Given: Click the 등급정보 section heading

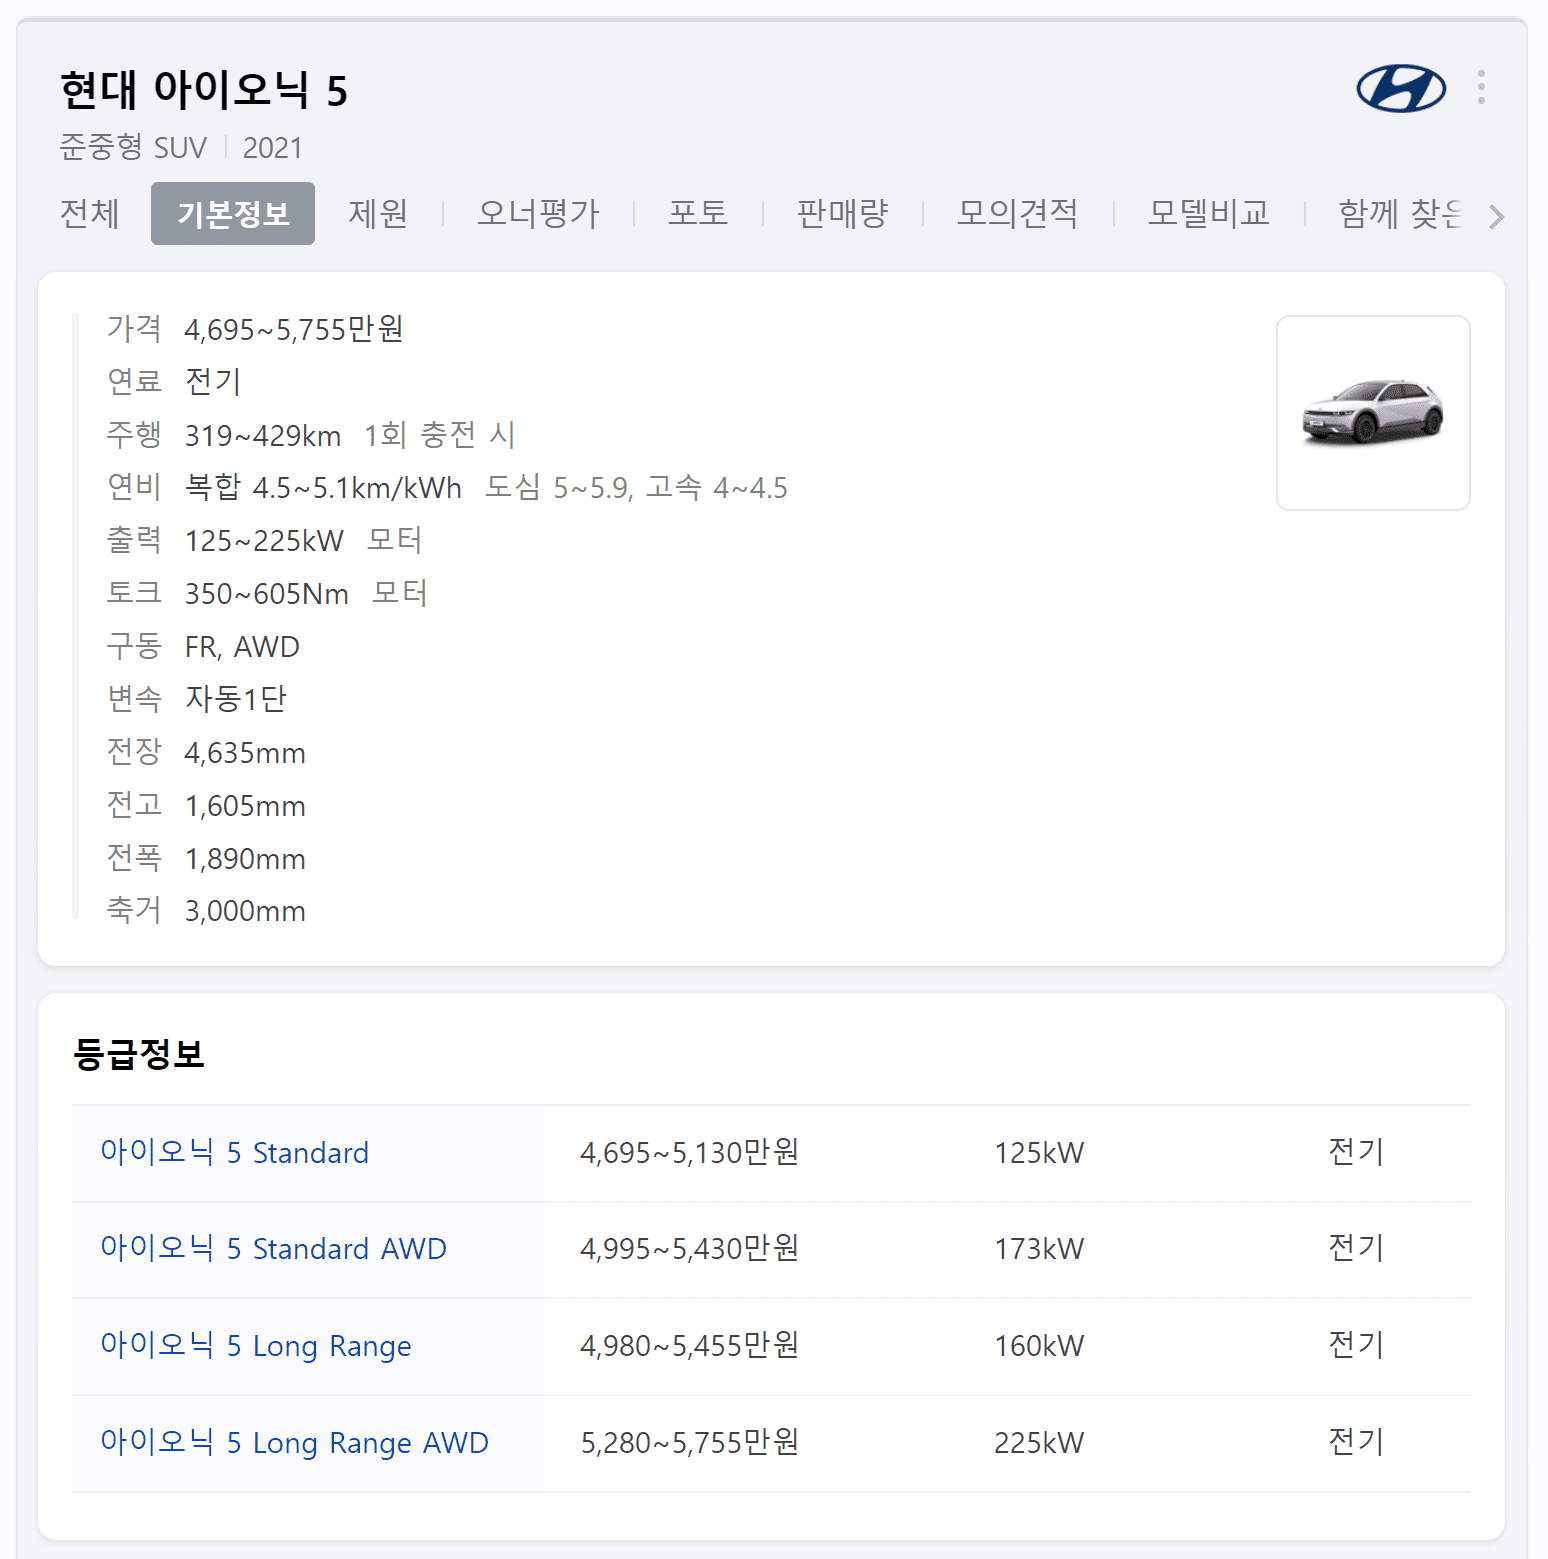Looking at the screenshot, I should 139,1054.
